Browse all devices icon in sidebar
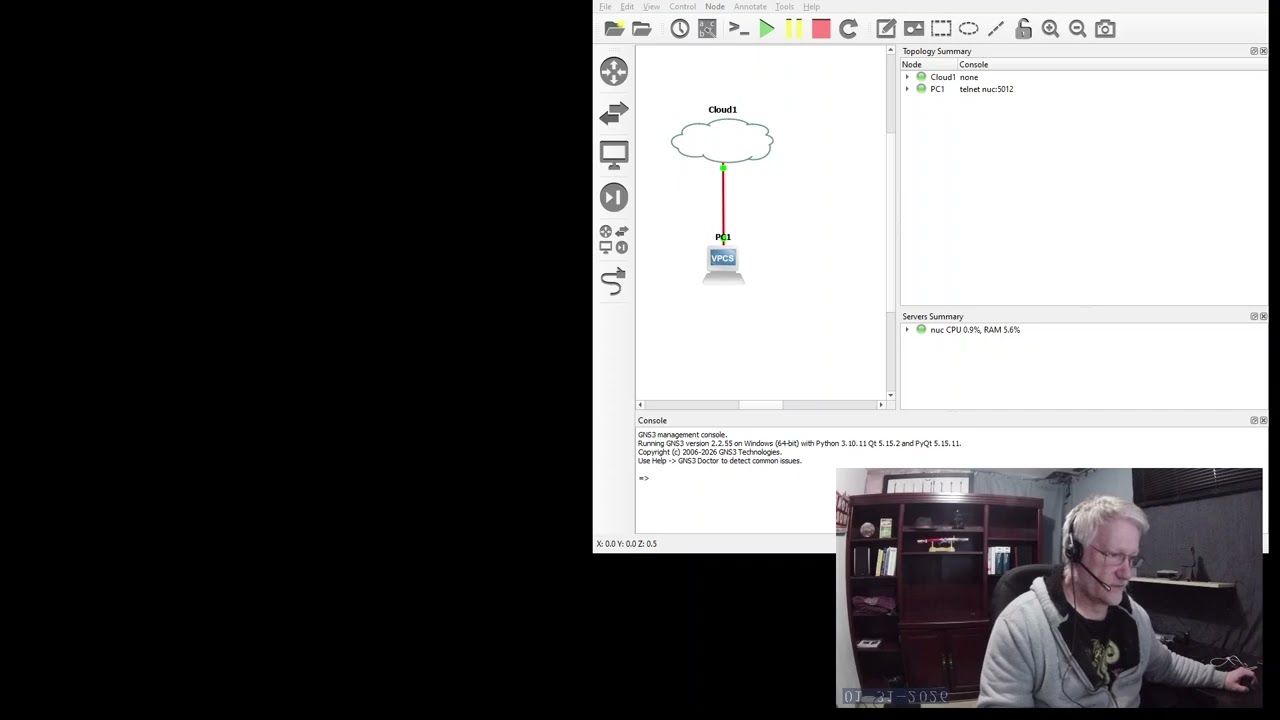 click(614, 239)
